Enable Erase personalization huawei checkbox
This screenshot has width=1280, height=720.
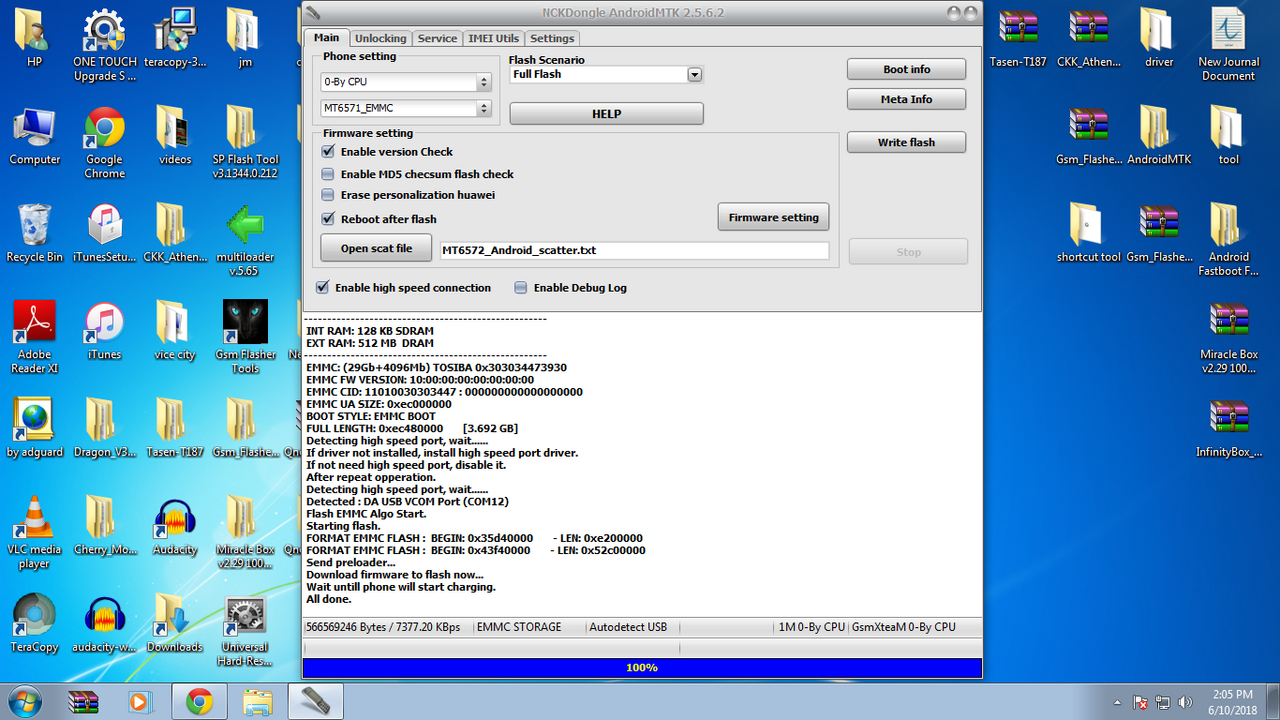click(x=328, y=195)
